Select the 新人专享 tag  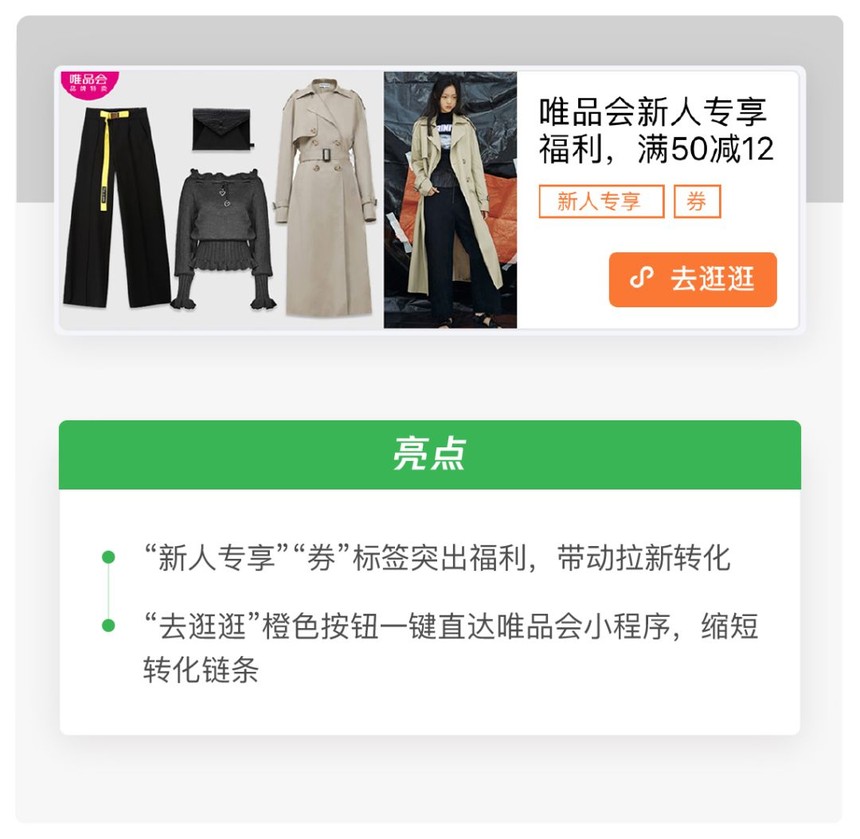coord(602,202)
